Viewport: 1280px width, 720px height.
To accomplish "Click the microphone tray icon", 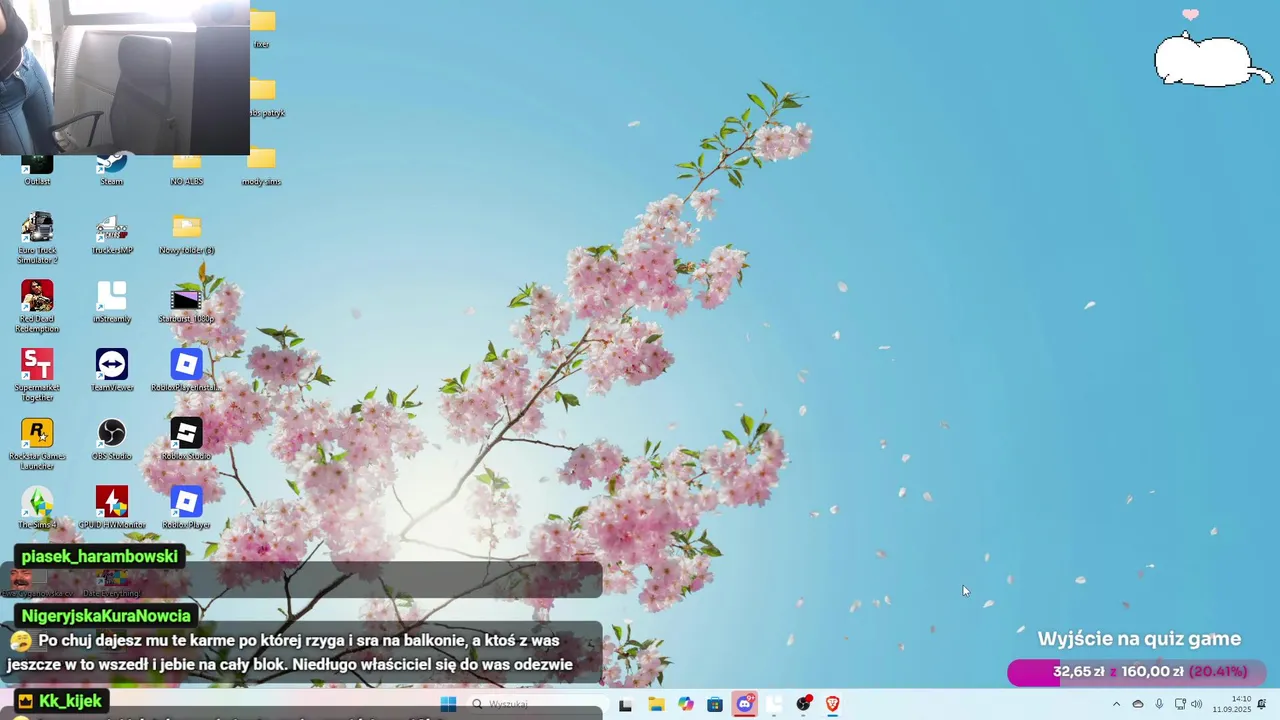I will (x=1159, y=704).
